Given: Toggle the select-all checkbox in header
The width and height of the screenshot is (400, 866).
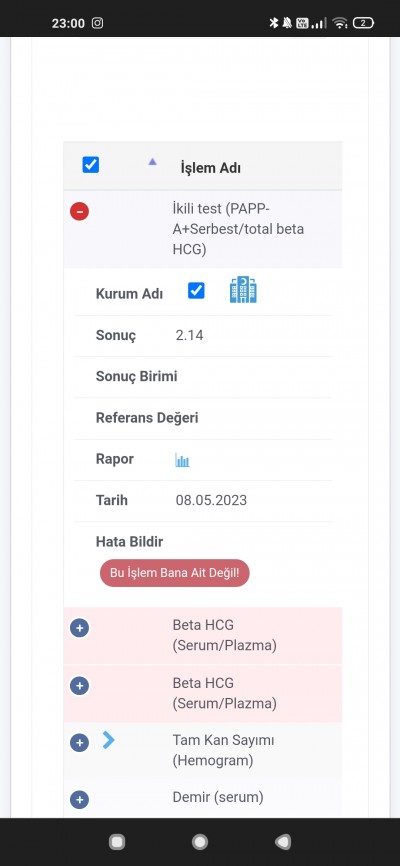Looking at the screenshot, I should (x=91, y=165).
